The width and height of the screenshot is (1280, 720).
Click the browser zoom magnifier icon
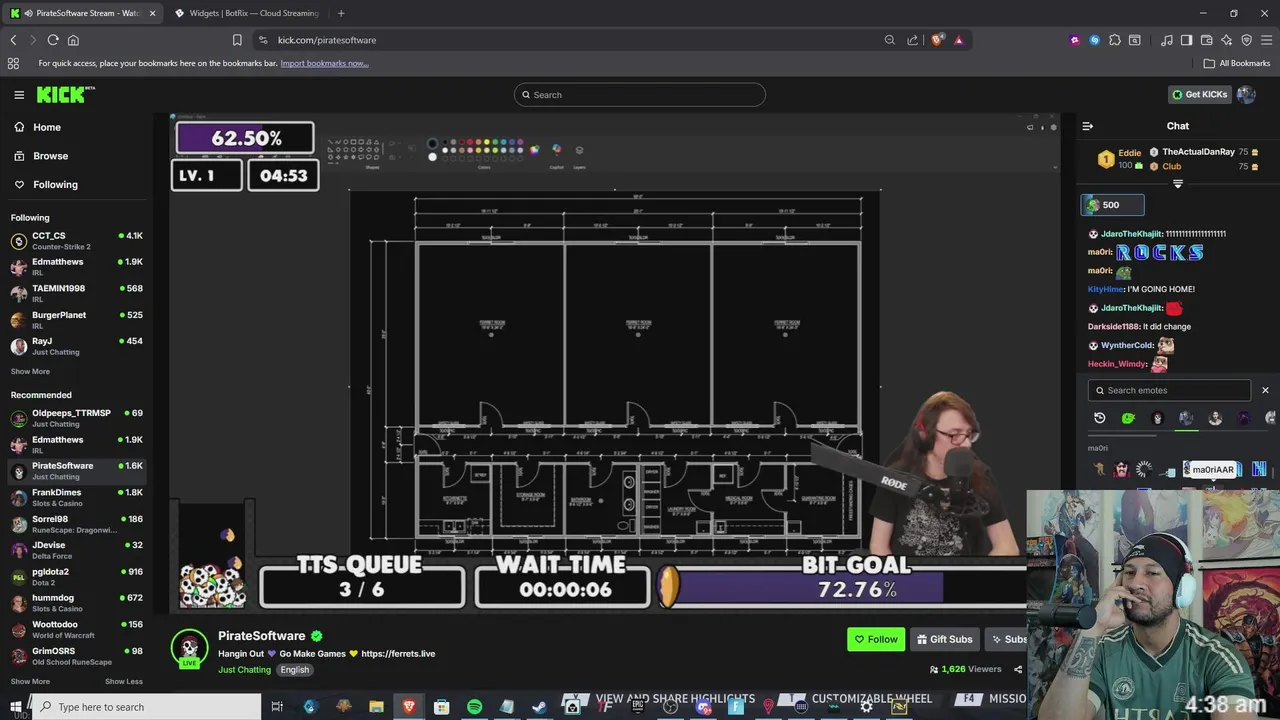tap(889, 40)
